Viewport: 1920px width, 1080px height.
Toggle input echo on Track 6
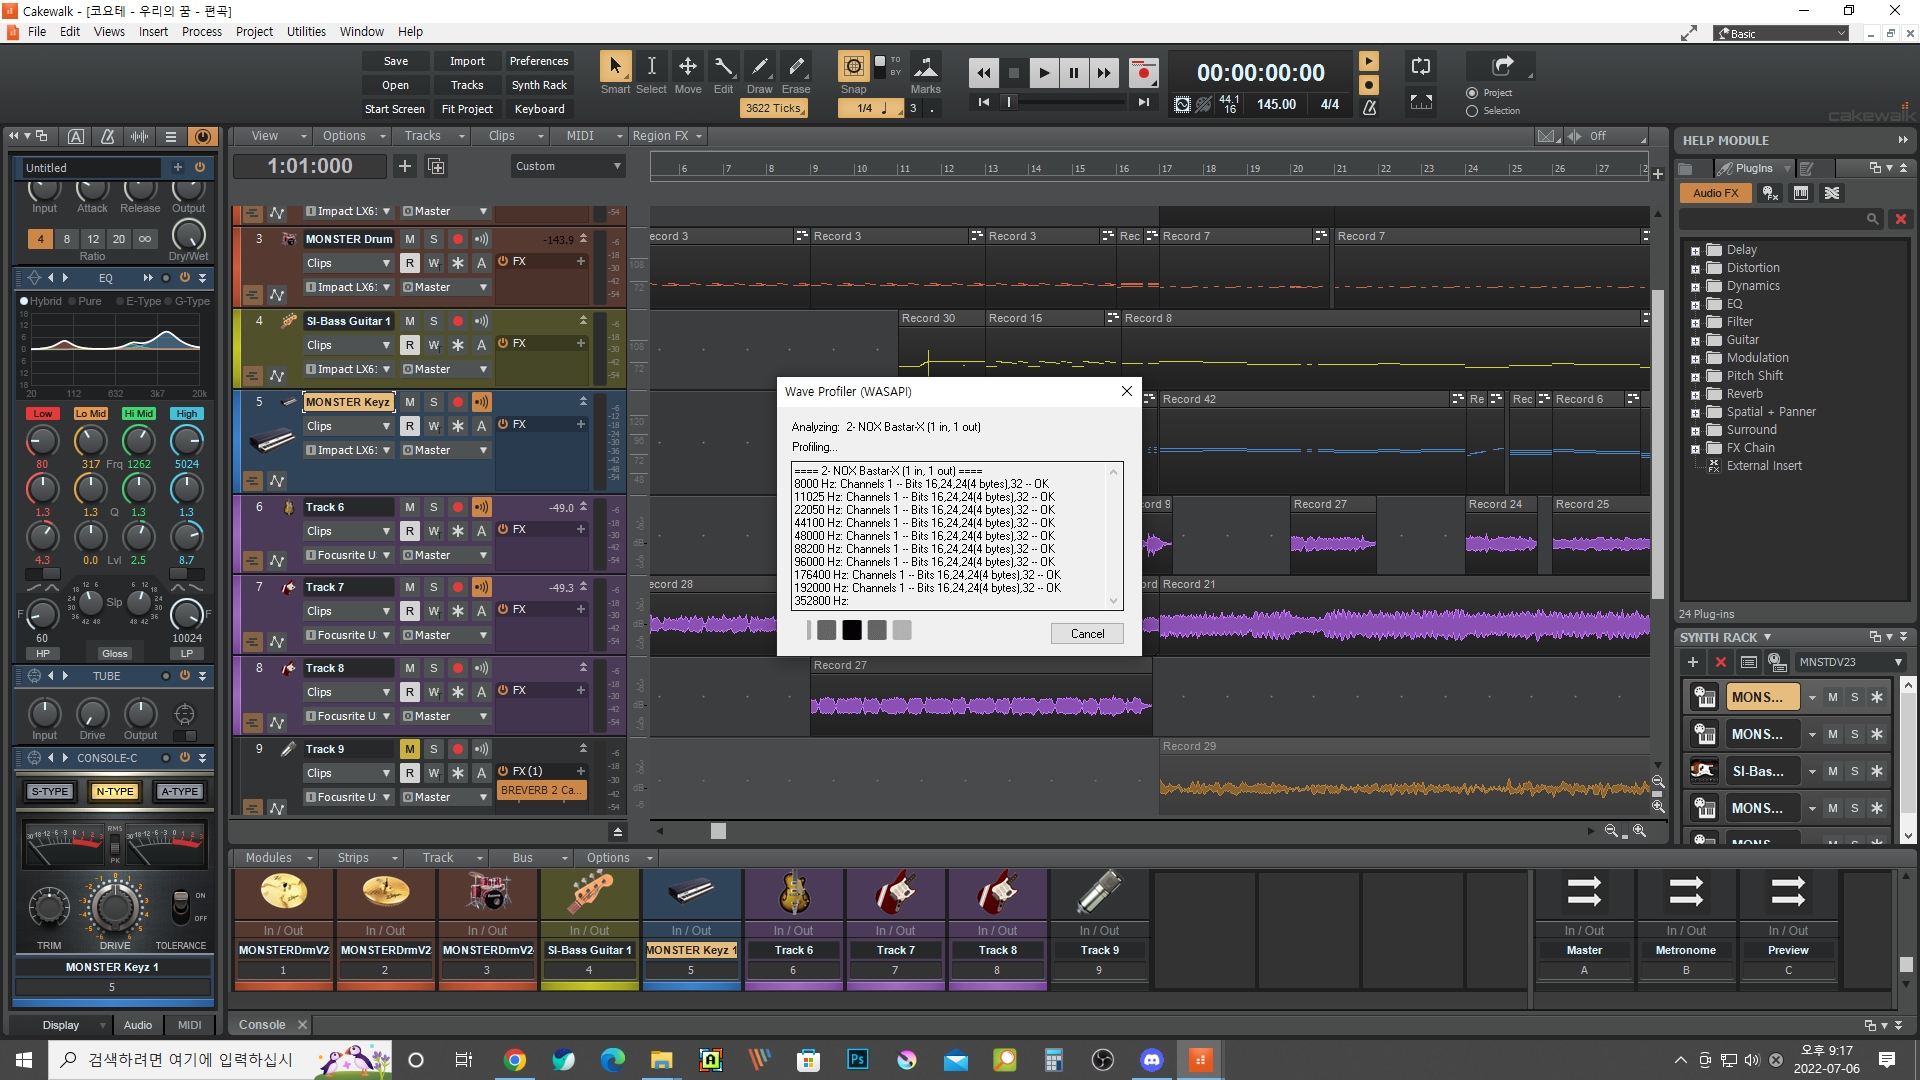click(x=482, y=507)
